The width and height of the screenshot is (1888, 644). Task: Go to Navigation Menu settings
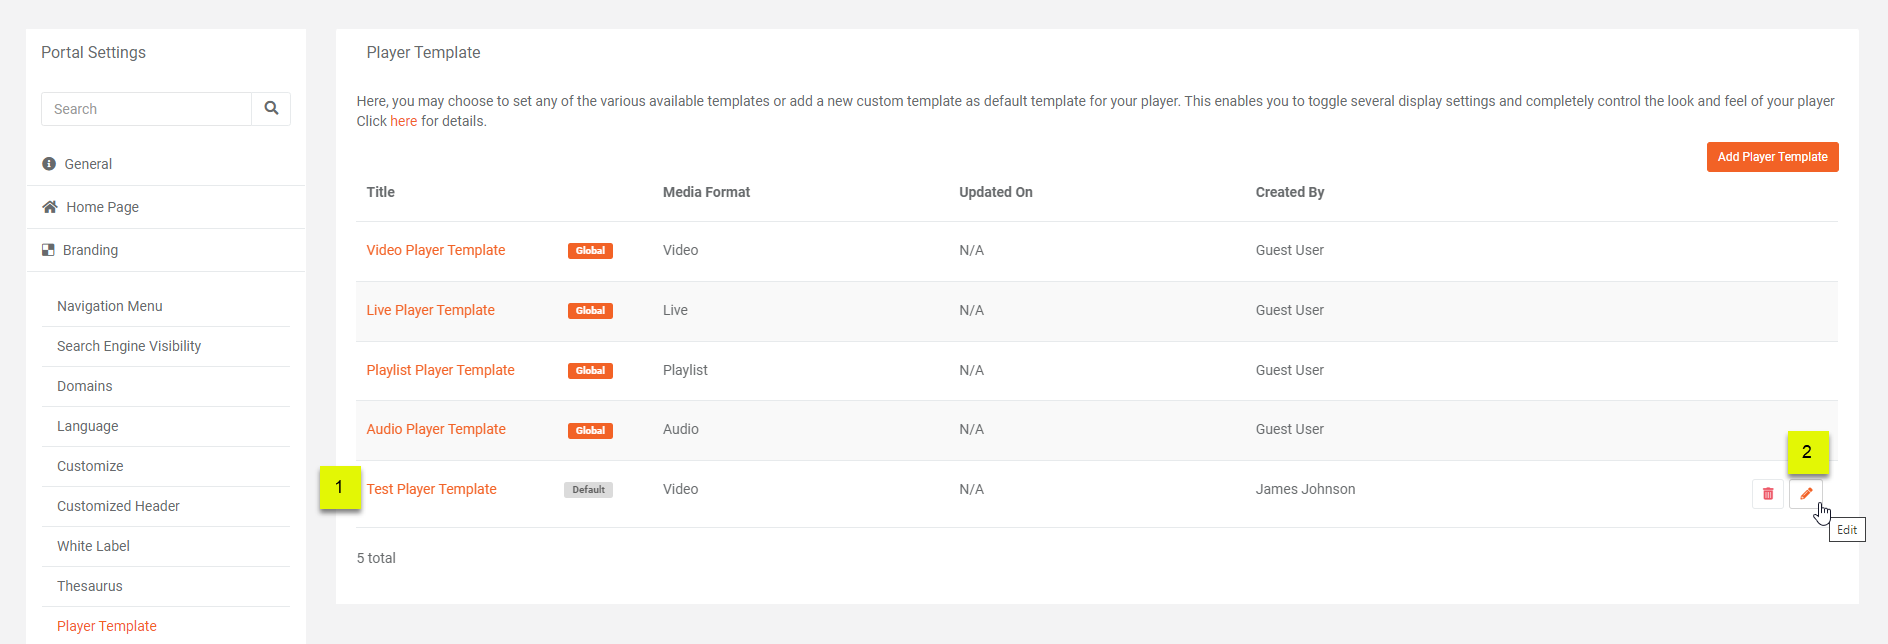click(109, 306)
